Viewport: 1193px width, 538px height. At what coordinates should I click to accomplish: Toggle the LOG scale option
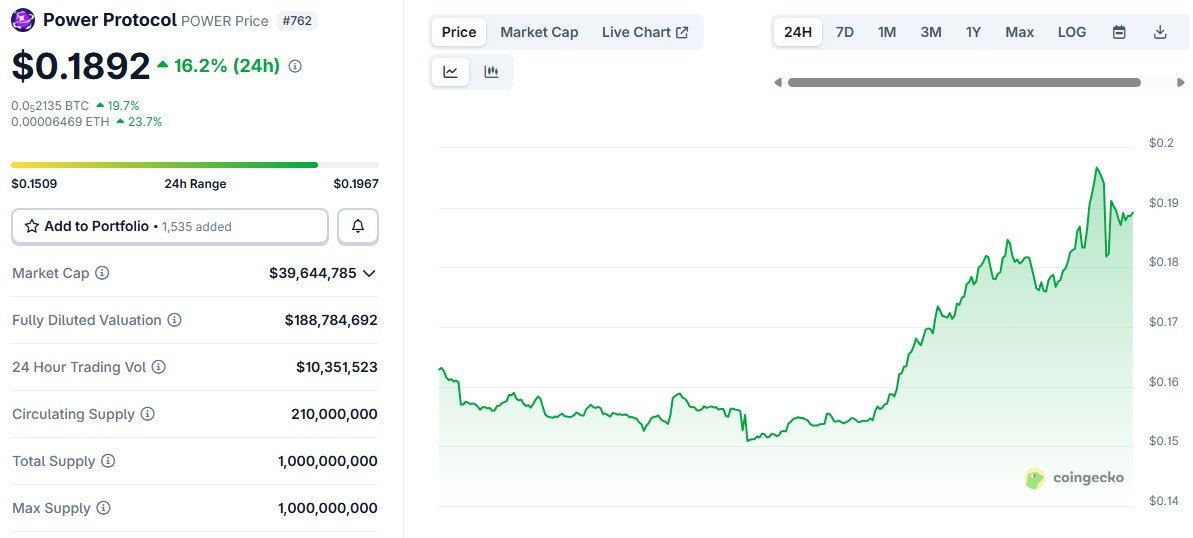coord(1072,32)
